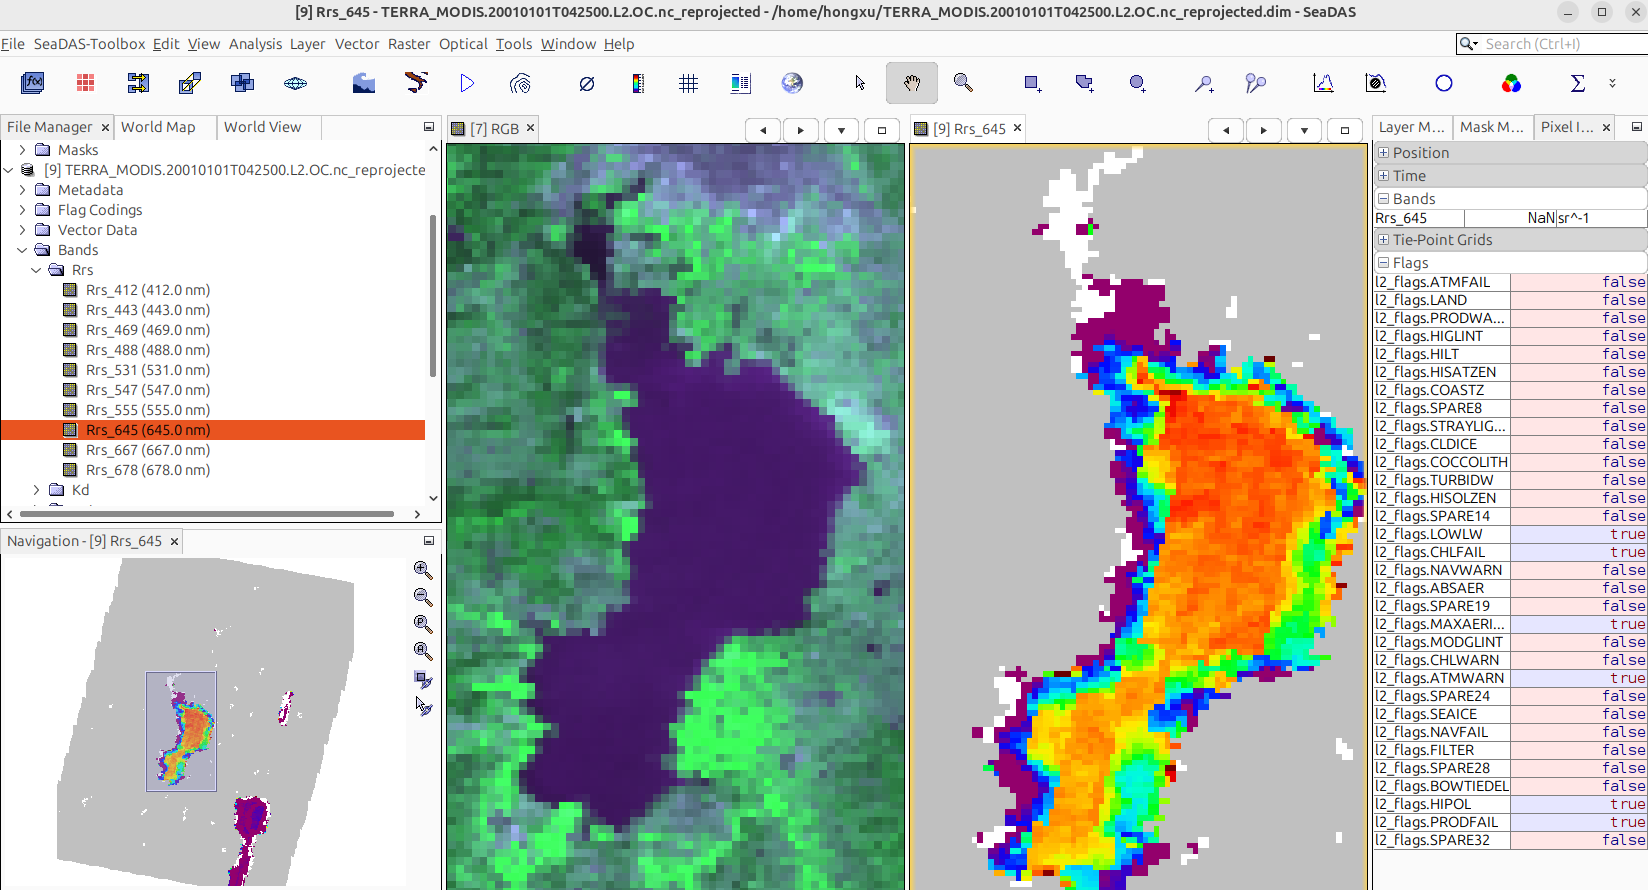Click the Annotation Metadata overlay icon

740,83
